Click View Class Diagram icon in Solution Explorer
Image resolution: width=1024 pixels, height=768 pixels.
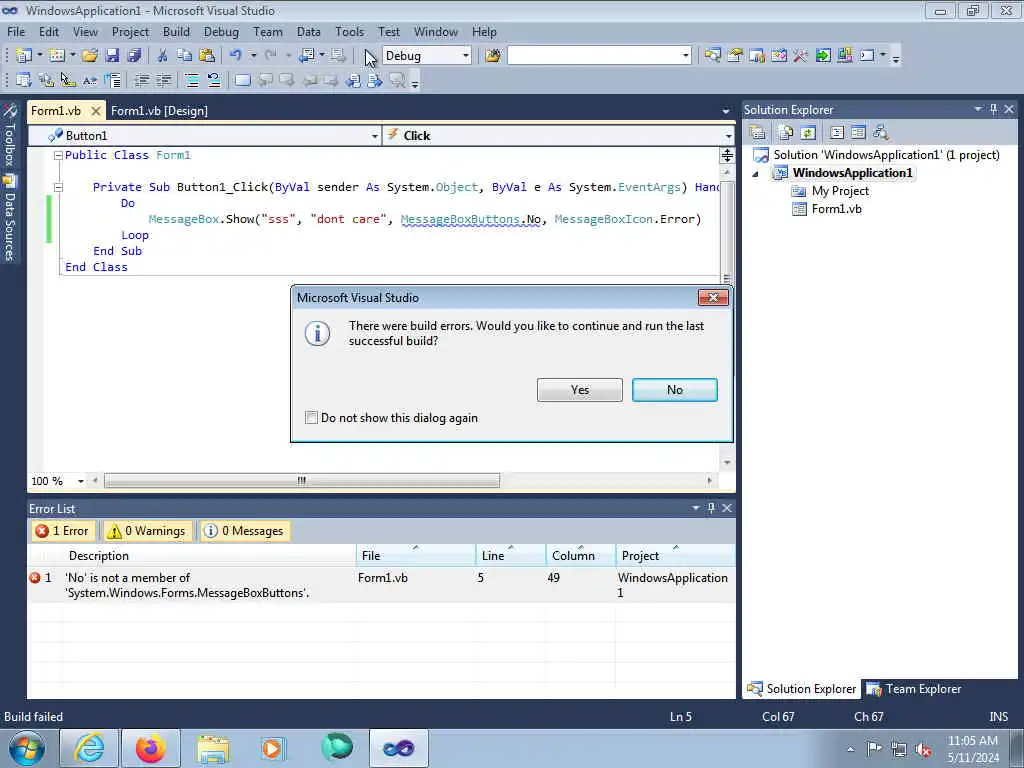click(x=880, y=133)
